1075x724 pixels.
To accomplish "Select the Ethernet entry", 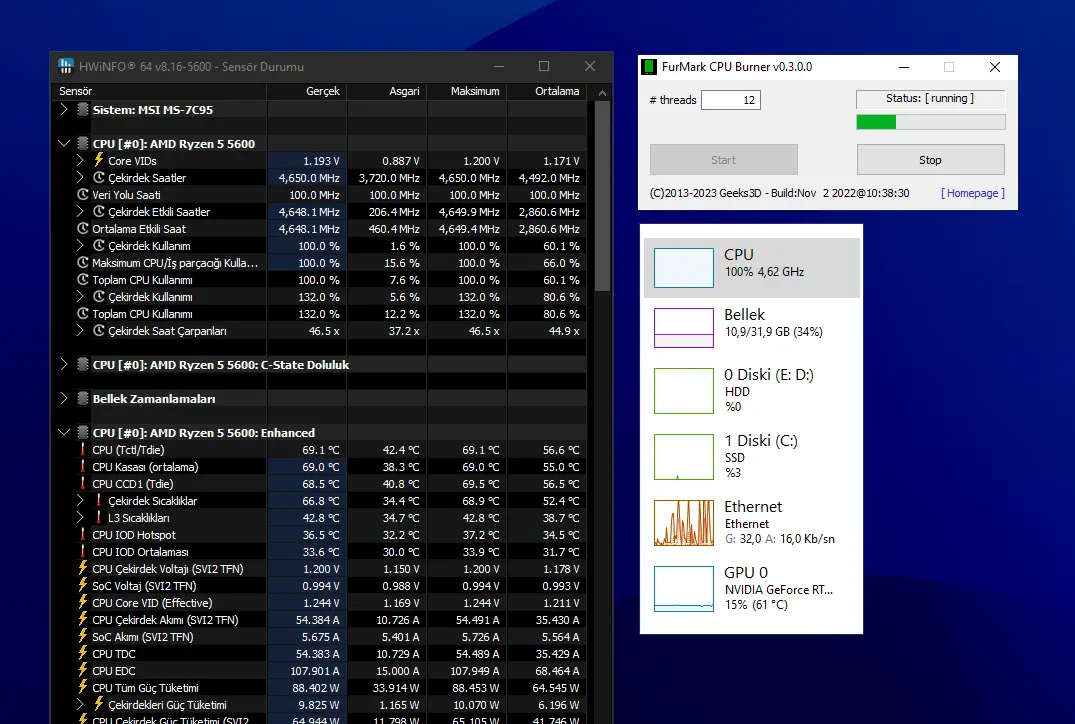I will pyautogui.click(x=751, y=522).
